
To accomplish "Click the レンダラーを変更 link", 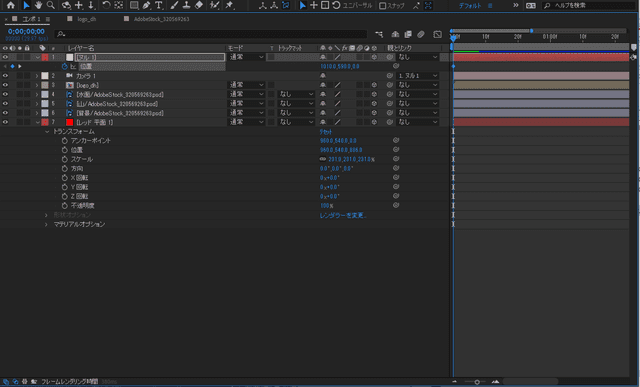I will (x=343, y=215).
